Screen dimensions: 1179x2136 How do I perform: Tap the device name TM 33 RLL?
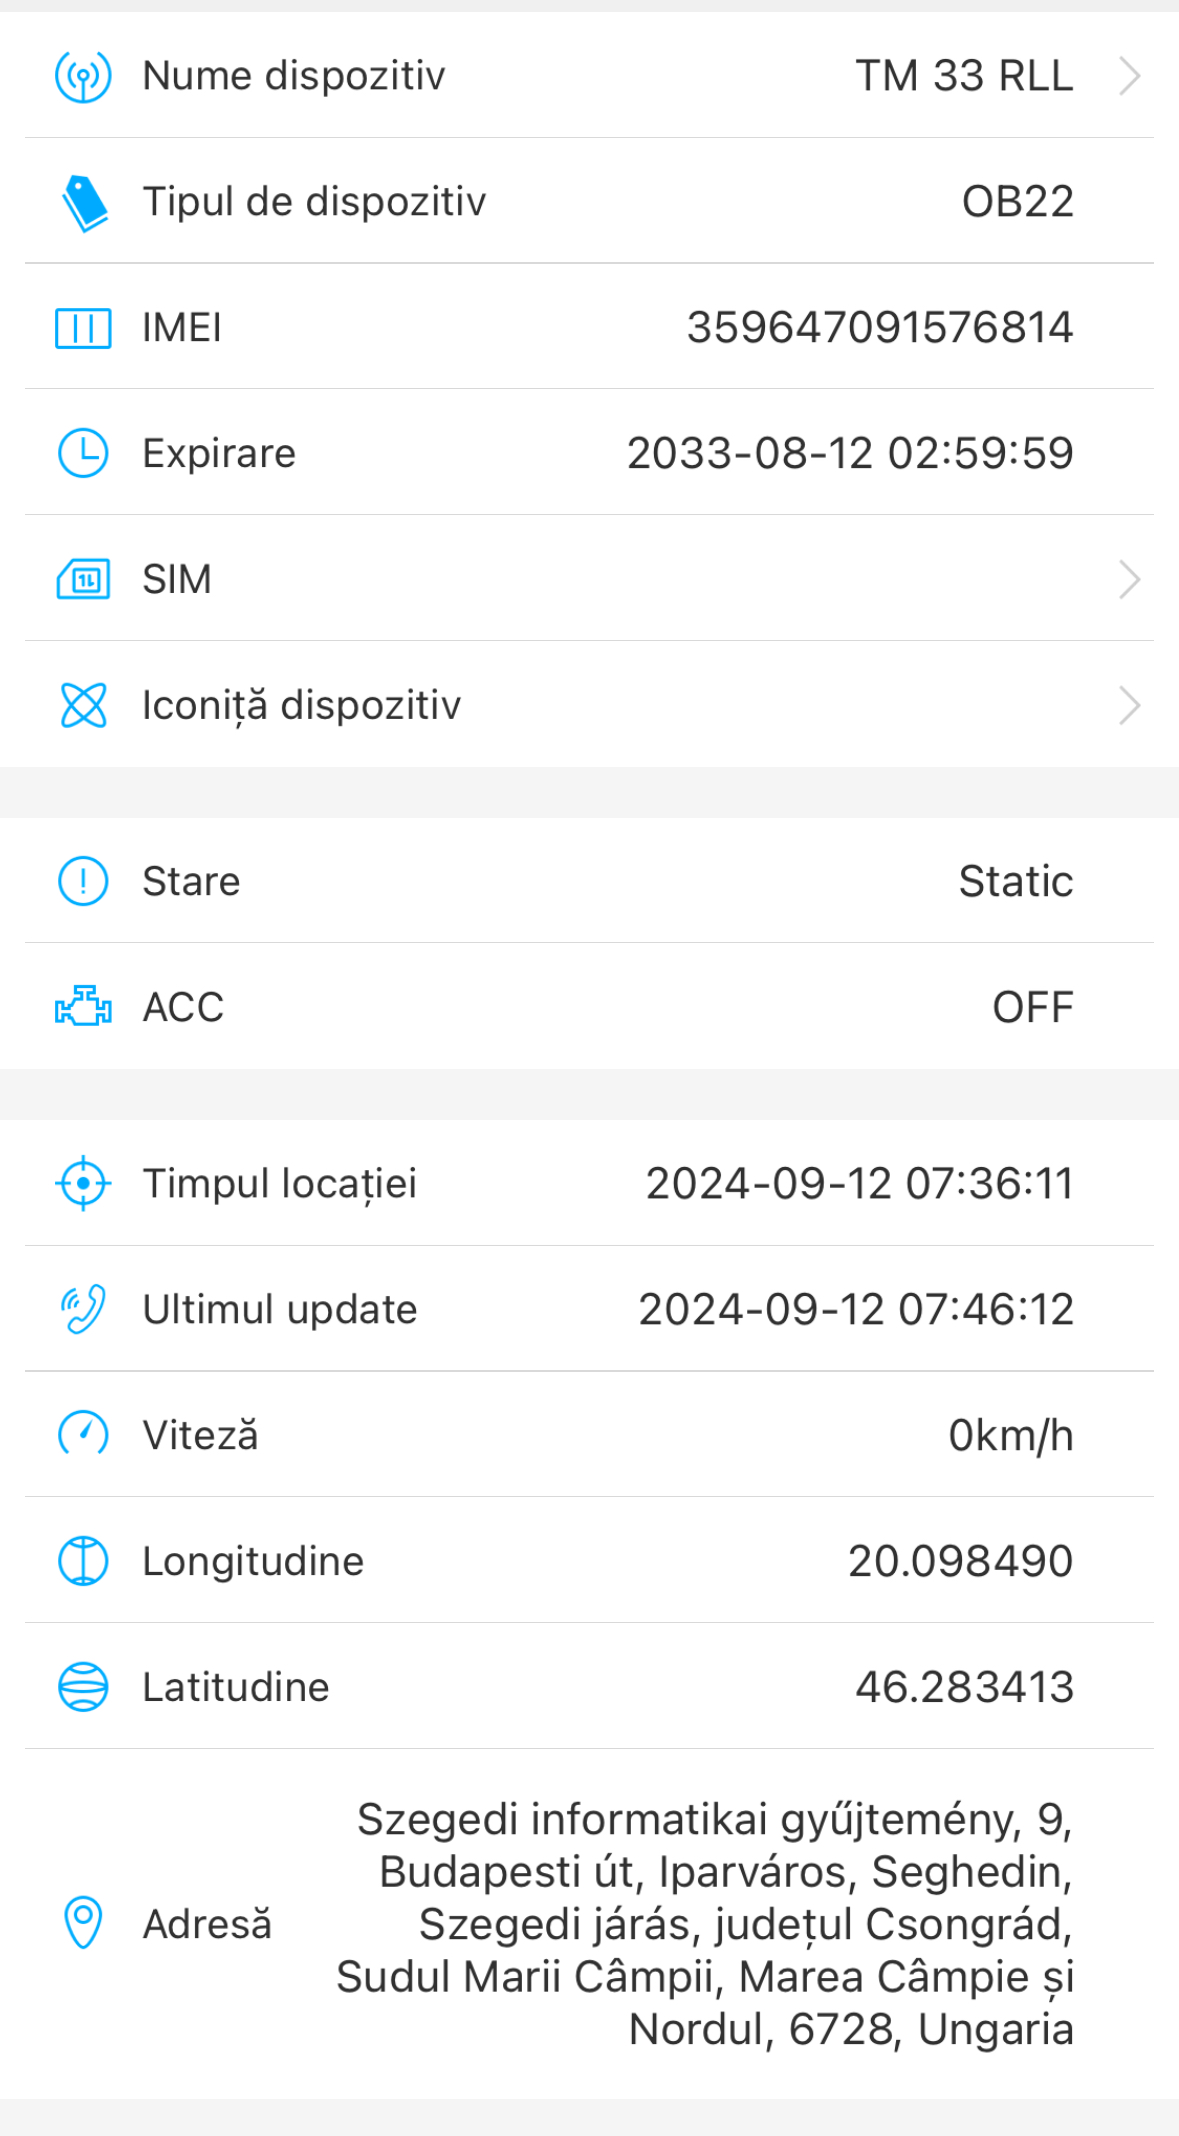964,76
